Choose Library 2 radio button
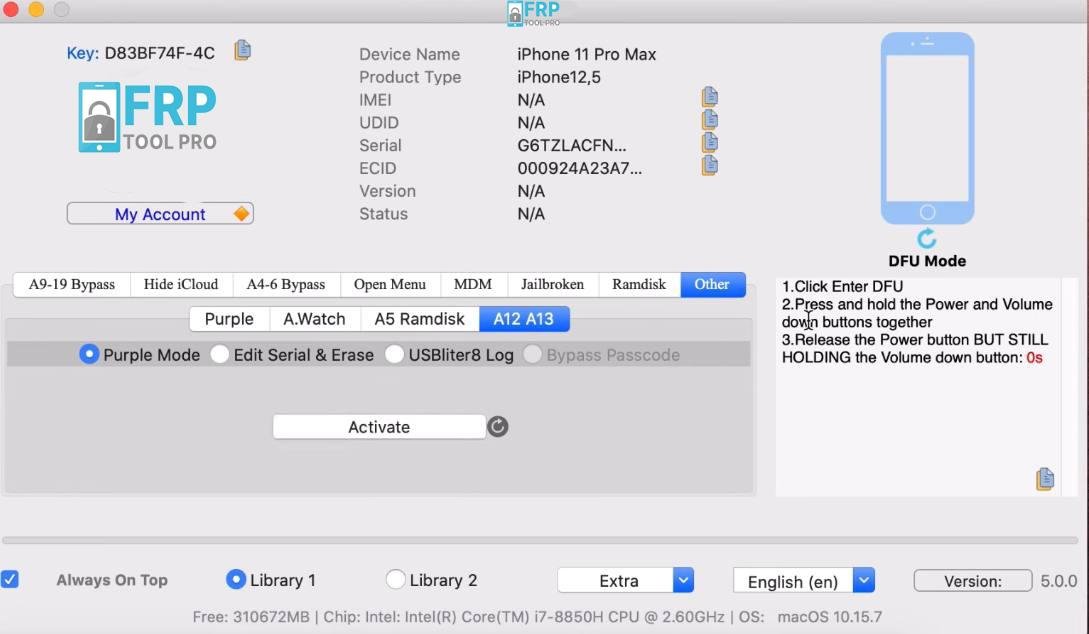This screenshot has height=634, width=1089. [x=395, y=579]
